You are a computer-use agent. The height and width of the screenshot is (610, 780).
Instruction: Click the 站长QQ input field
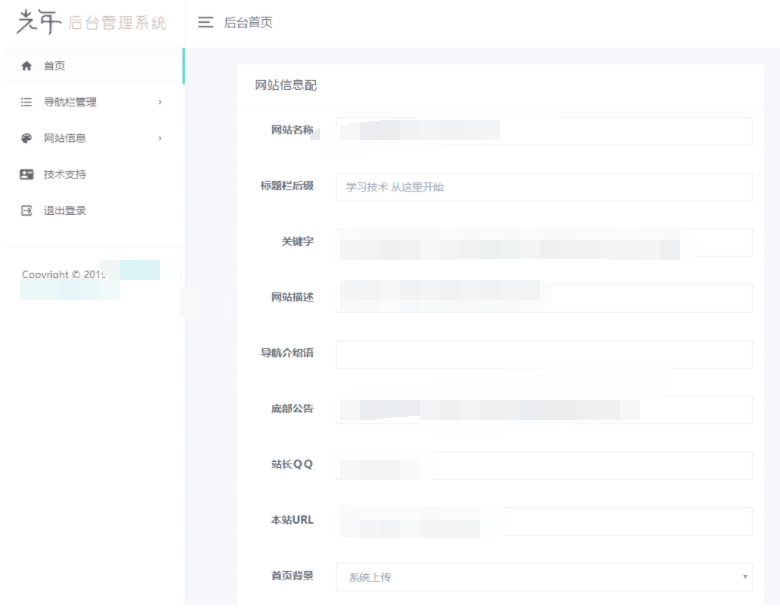pos(543,465)
